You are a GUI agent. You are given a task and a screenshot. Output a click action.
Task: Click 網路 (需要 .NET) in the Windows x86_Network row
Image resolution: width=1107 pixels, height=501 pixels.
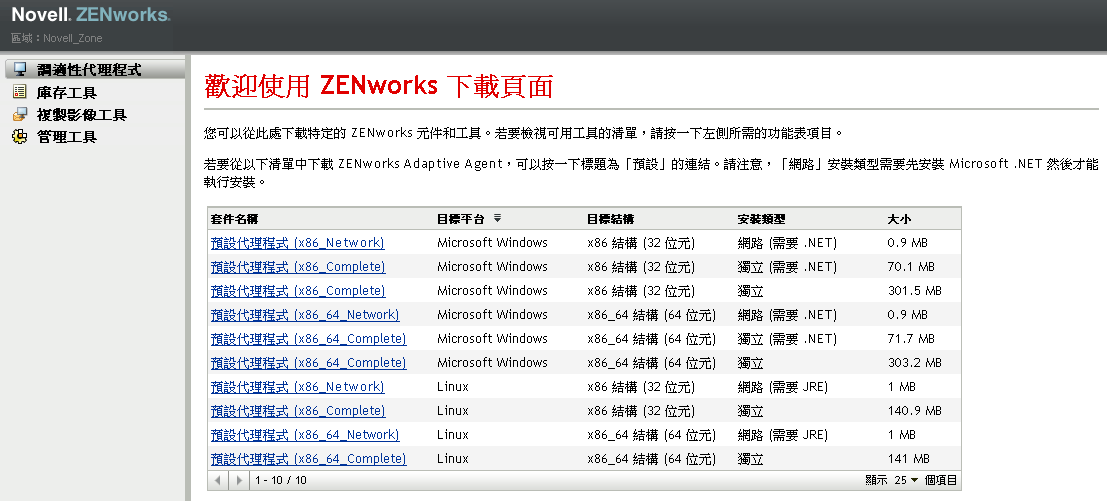coord(787,243)
